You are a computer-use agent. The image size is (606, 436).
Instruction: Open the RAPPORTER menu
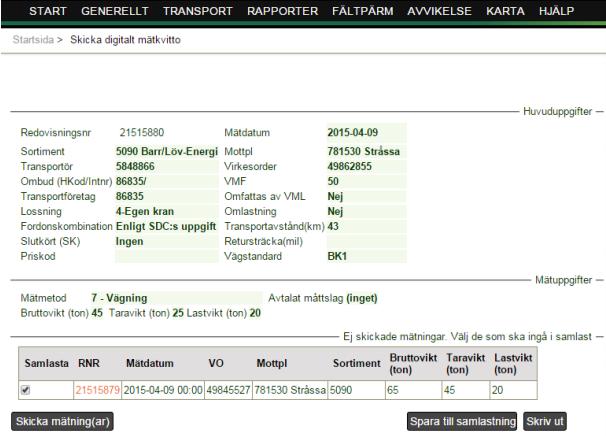[x=283, y=11]
